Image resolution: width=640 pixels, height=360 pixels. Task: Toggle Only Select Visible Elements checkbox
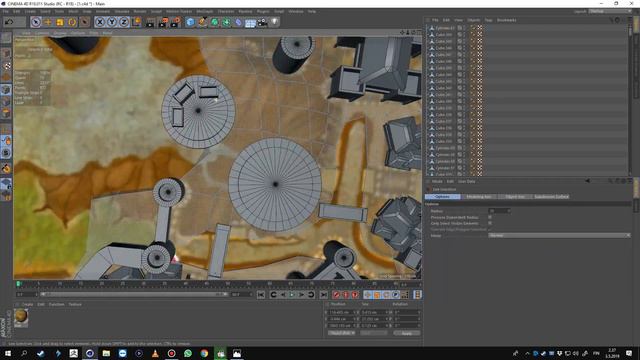(490, 223)
